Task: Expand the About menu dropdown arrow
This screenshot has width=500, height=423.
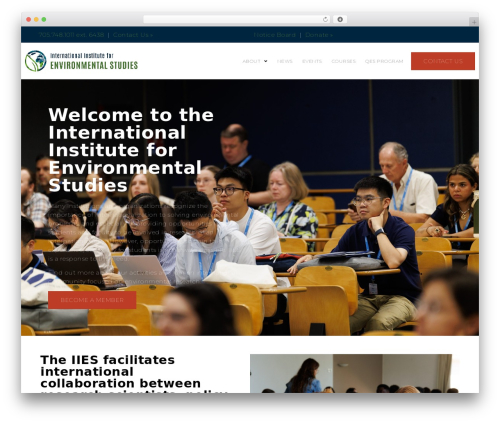Action: coord(266,61)
